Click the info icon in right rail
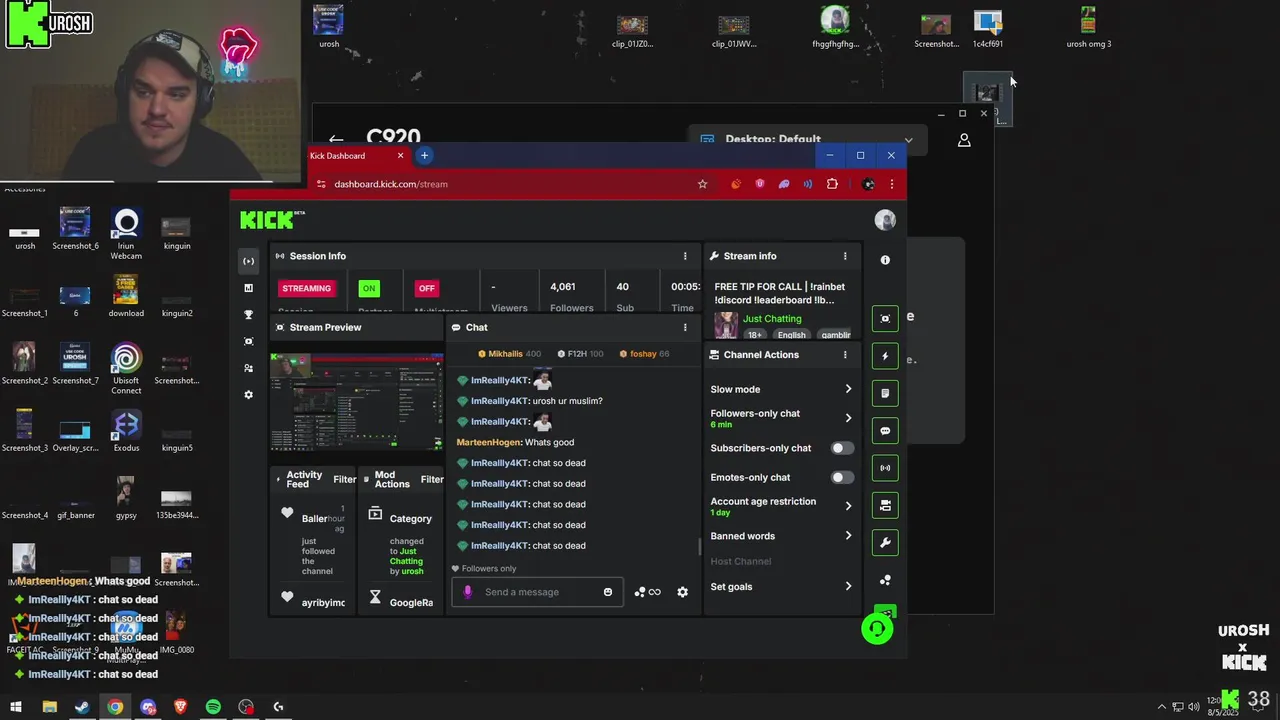 coord(885,260)
